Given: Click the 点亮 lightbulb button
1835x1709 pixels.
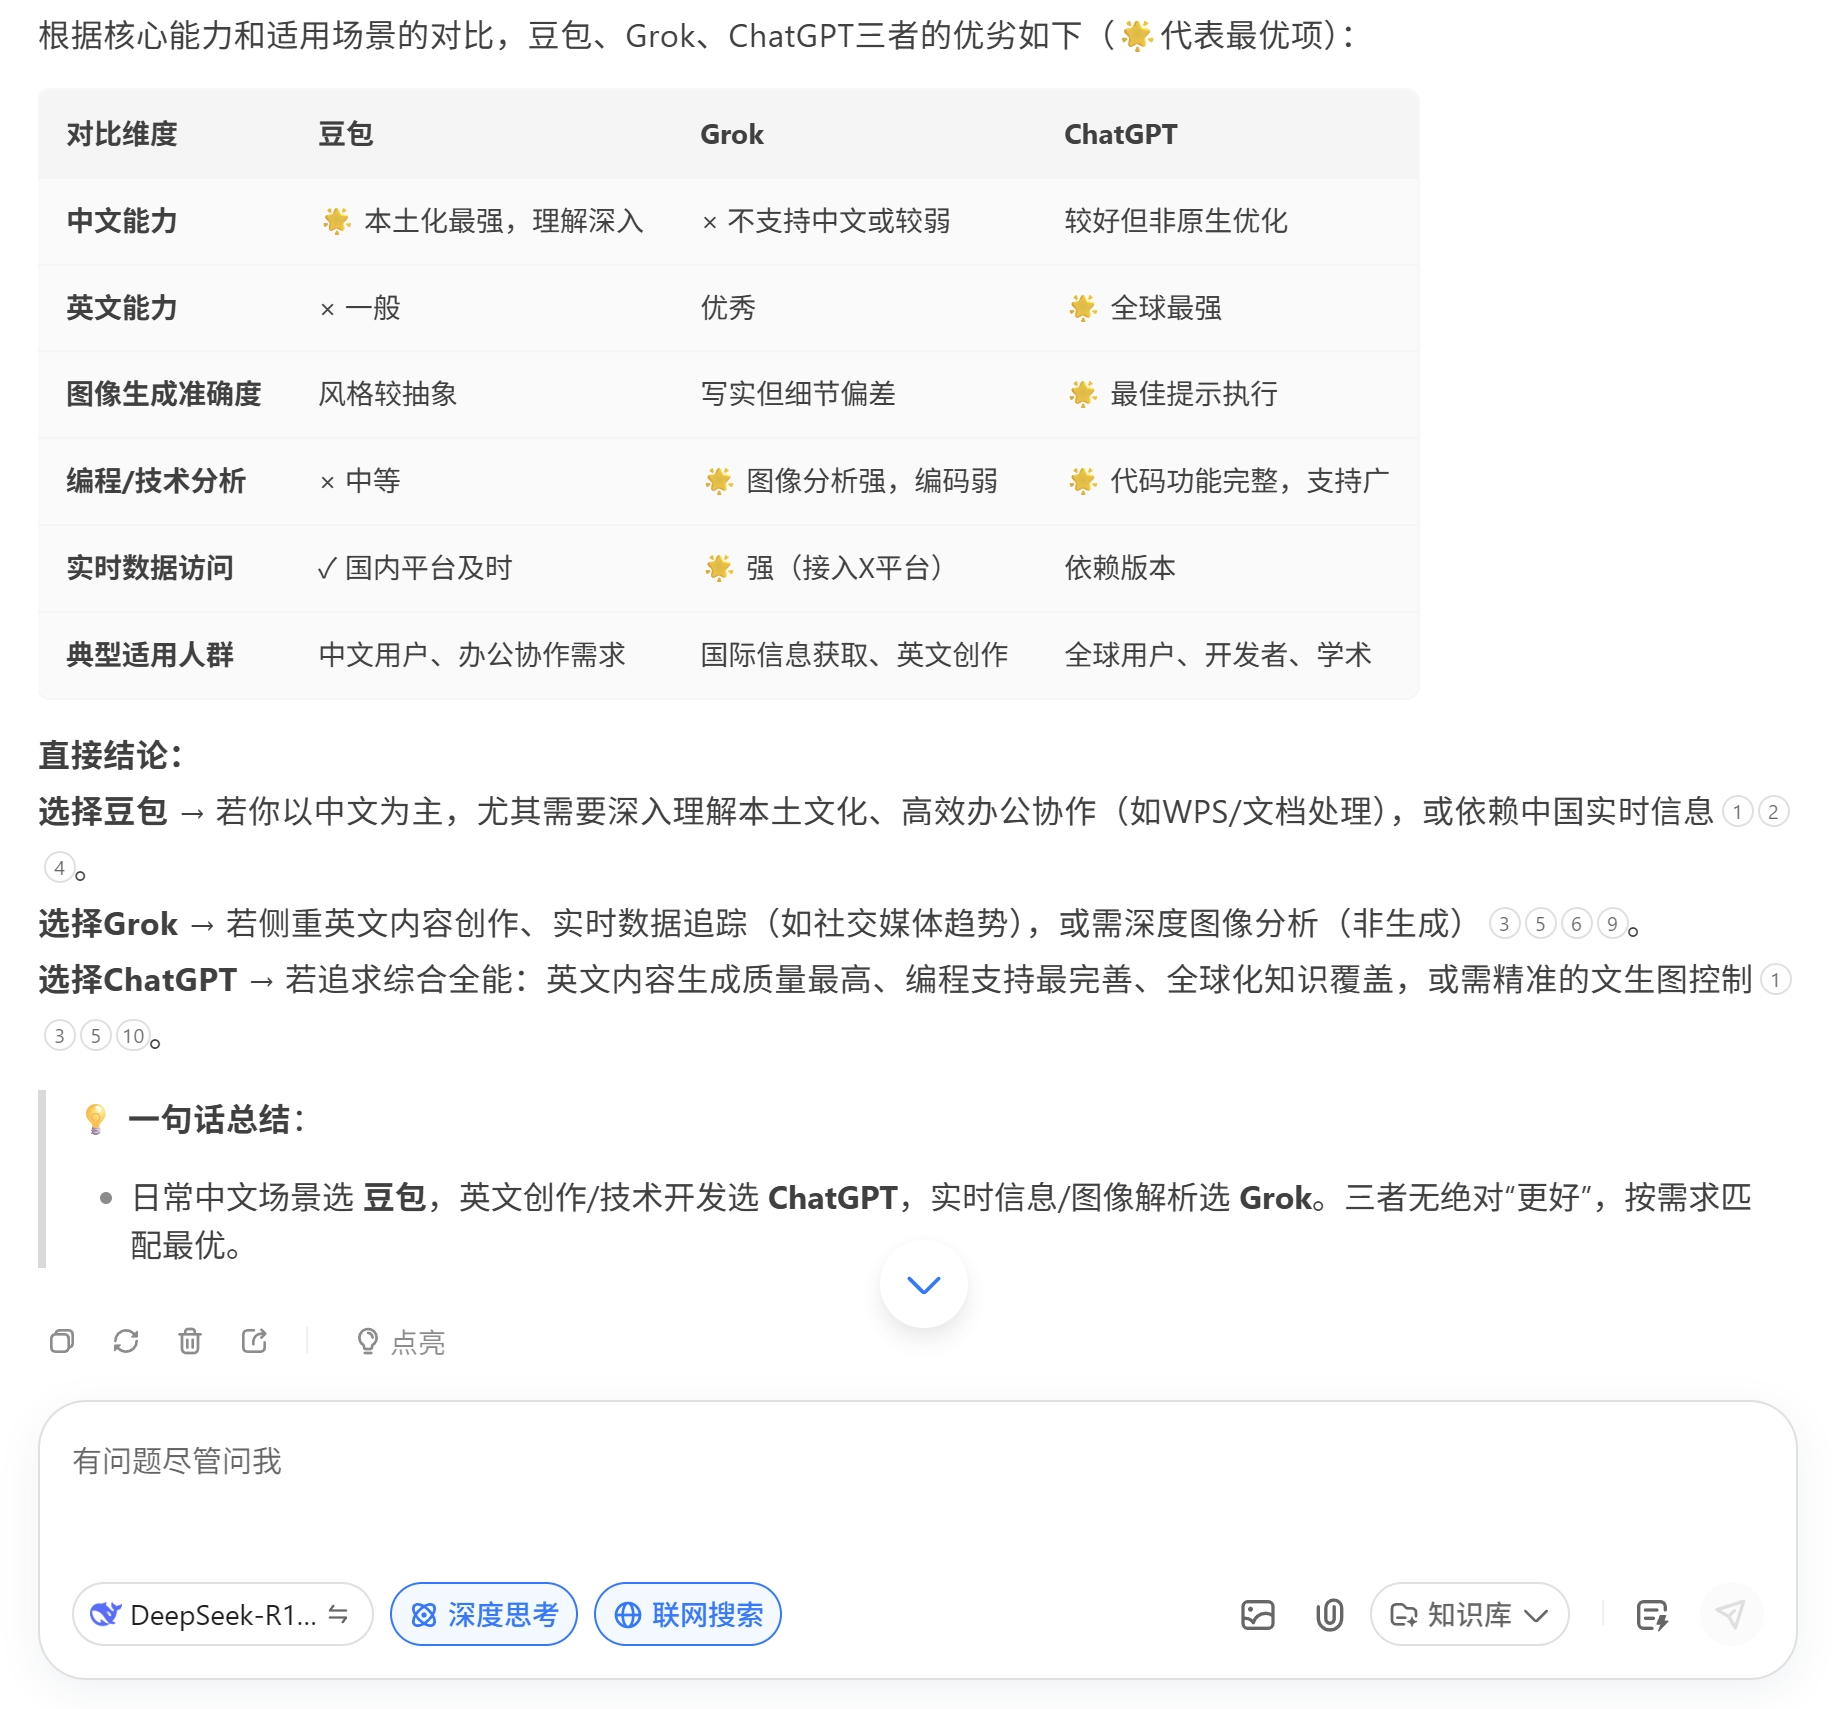Looking at the screenshot, I should tap(400, 1342).
